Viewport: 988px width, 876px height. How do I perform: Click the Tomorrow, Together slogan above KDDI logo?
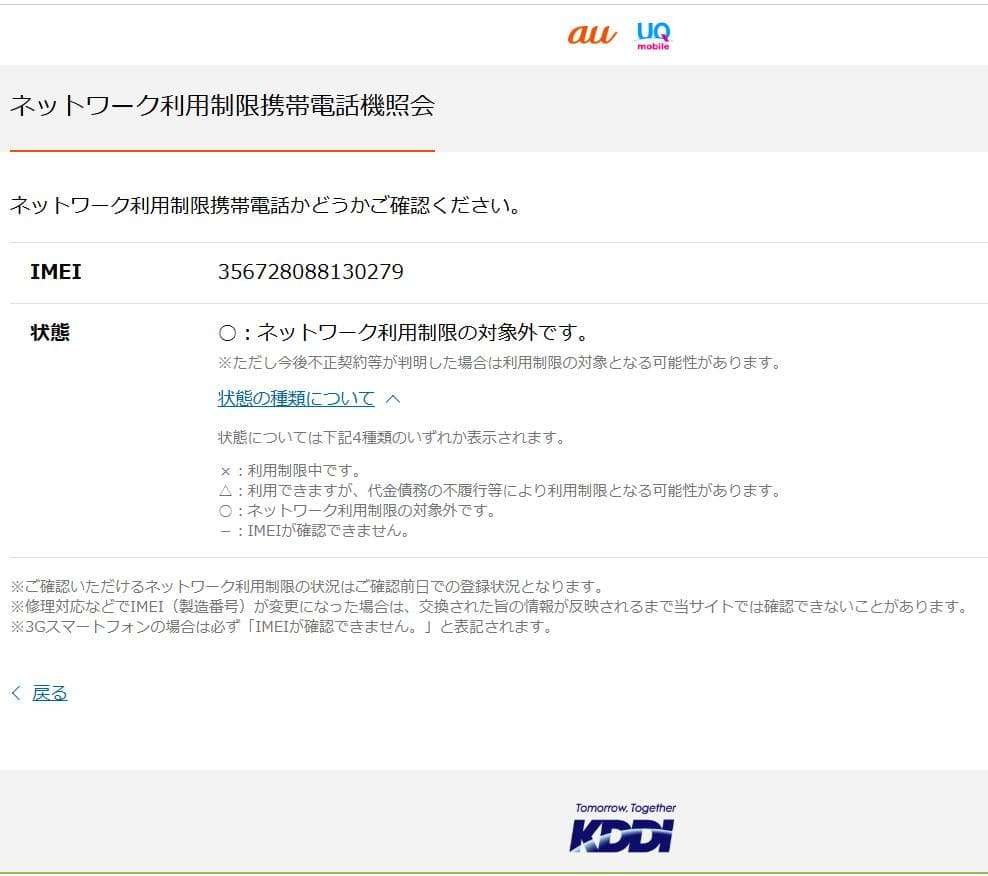(x=626, y=805)
